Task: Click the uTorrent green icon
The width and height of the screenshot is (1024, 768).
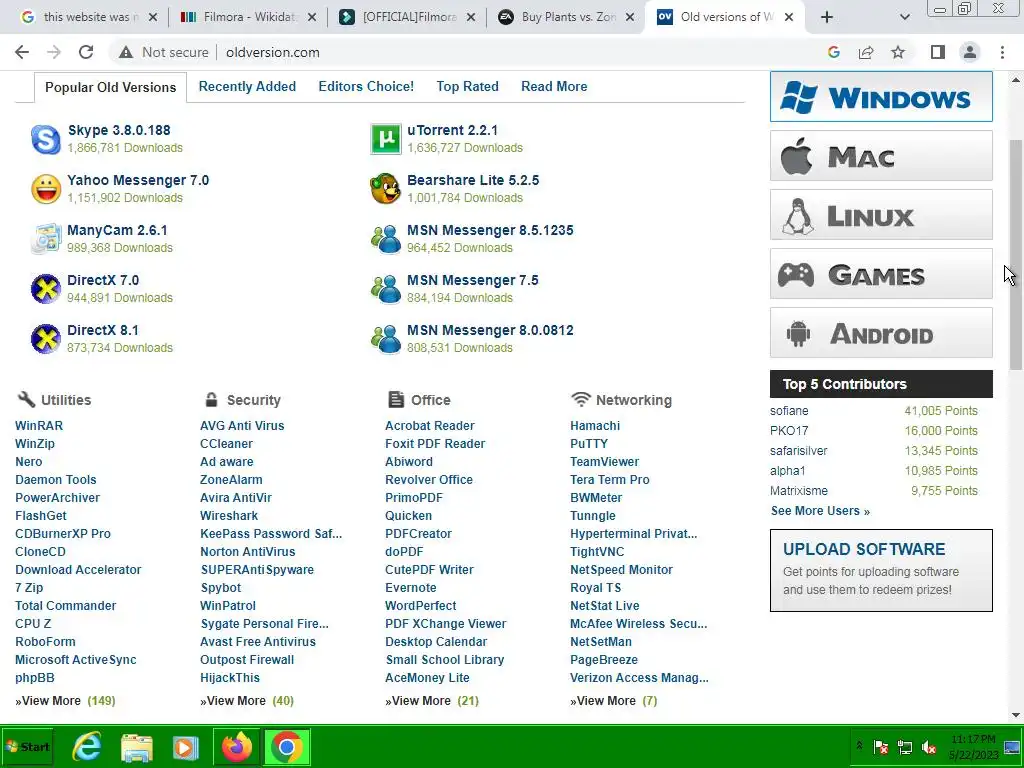Action: tap(385, 139)
